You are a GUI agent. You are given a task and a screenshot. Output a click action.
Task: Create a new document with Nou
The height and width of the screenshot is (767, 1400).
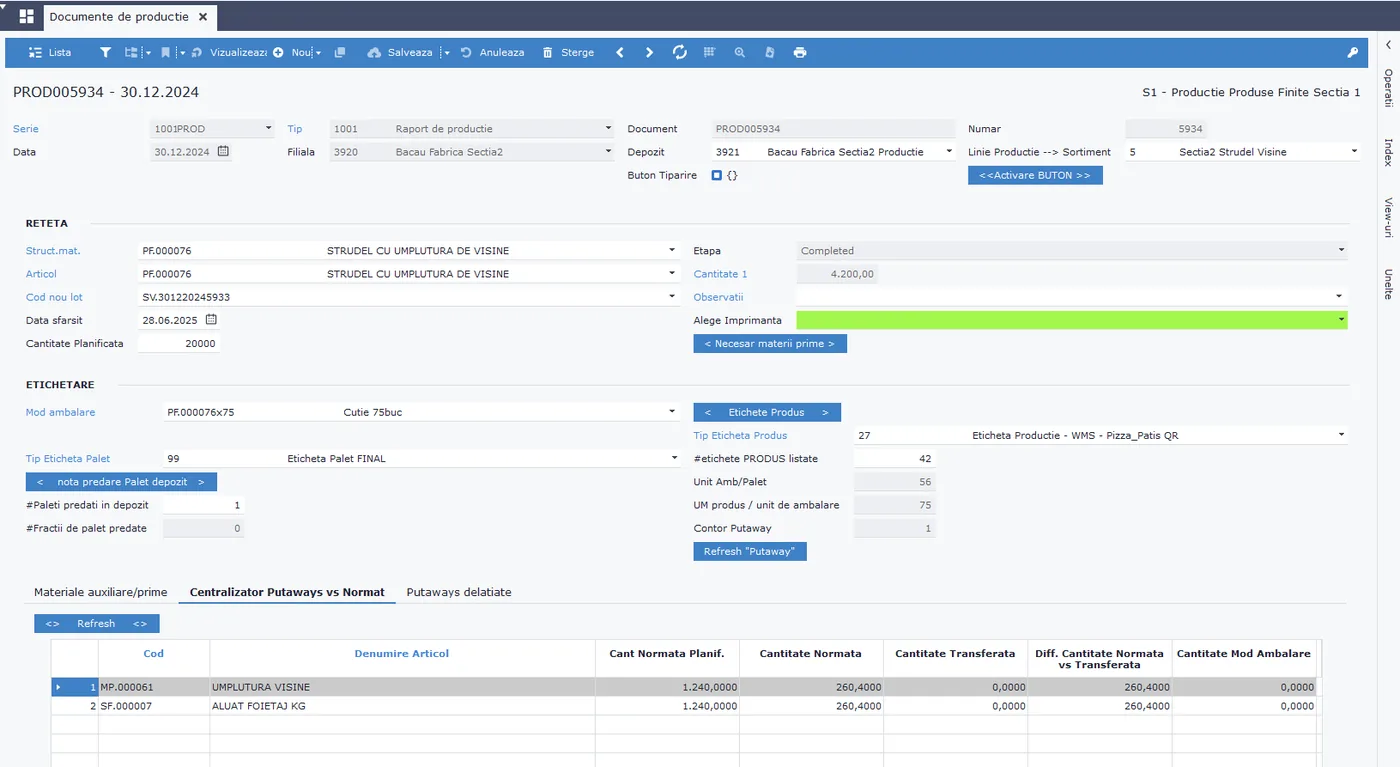click(294, 52)
